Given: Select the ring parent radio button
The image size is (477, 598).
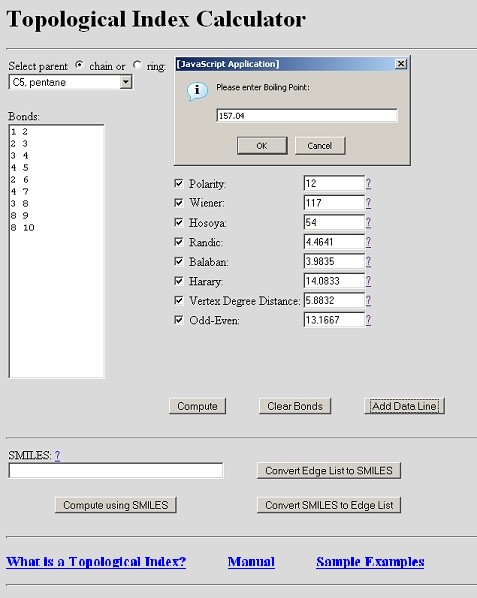Looking at the screenshot, I should pos(137,65).
